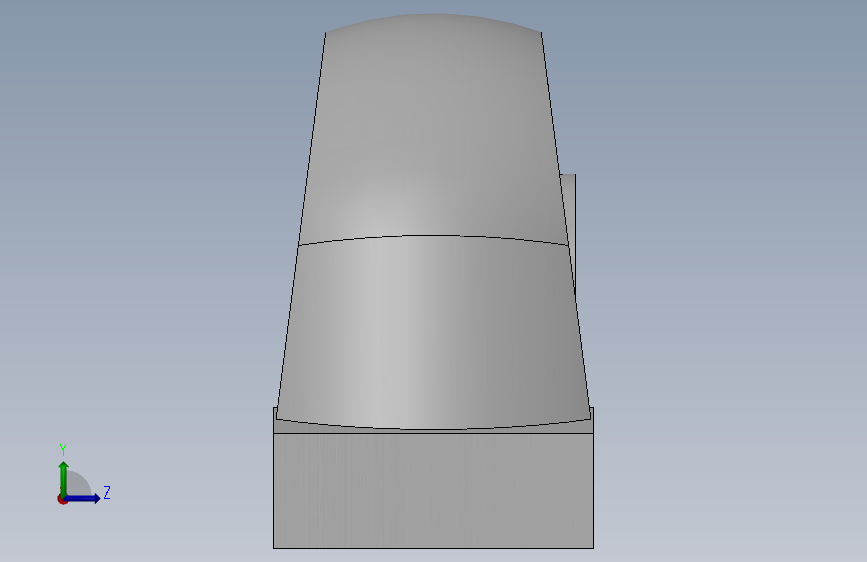867x562 pixels.
Task: Click the green Y axis arrow
Action: (x=64, y=478)
